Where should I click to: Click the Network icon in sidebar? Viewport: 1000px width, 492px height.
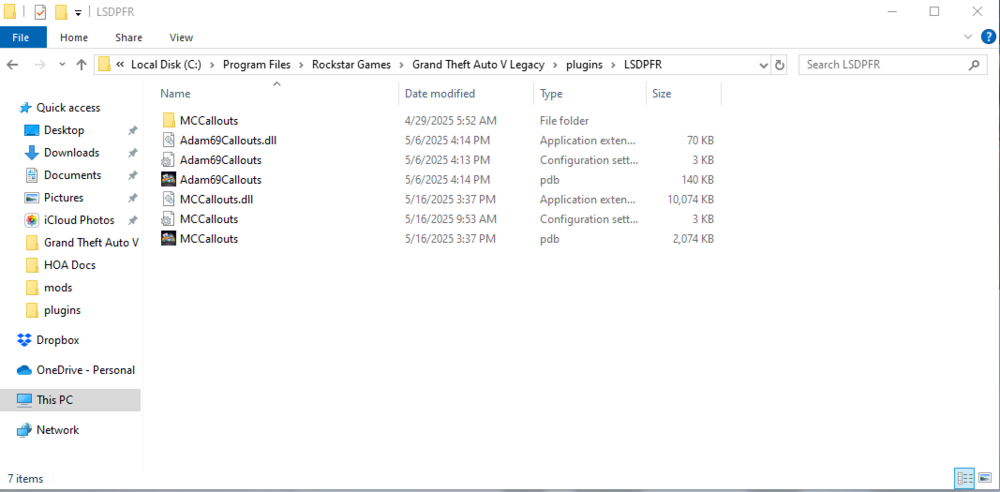click(x=24, y=430)
